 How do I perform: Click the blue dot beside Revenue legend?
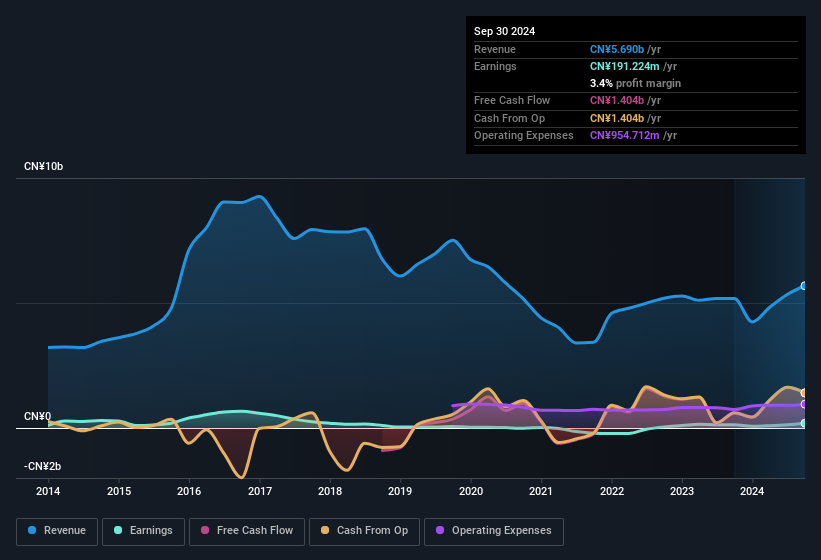pyautogui.click(x=33, y=531)
